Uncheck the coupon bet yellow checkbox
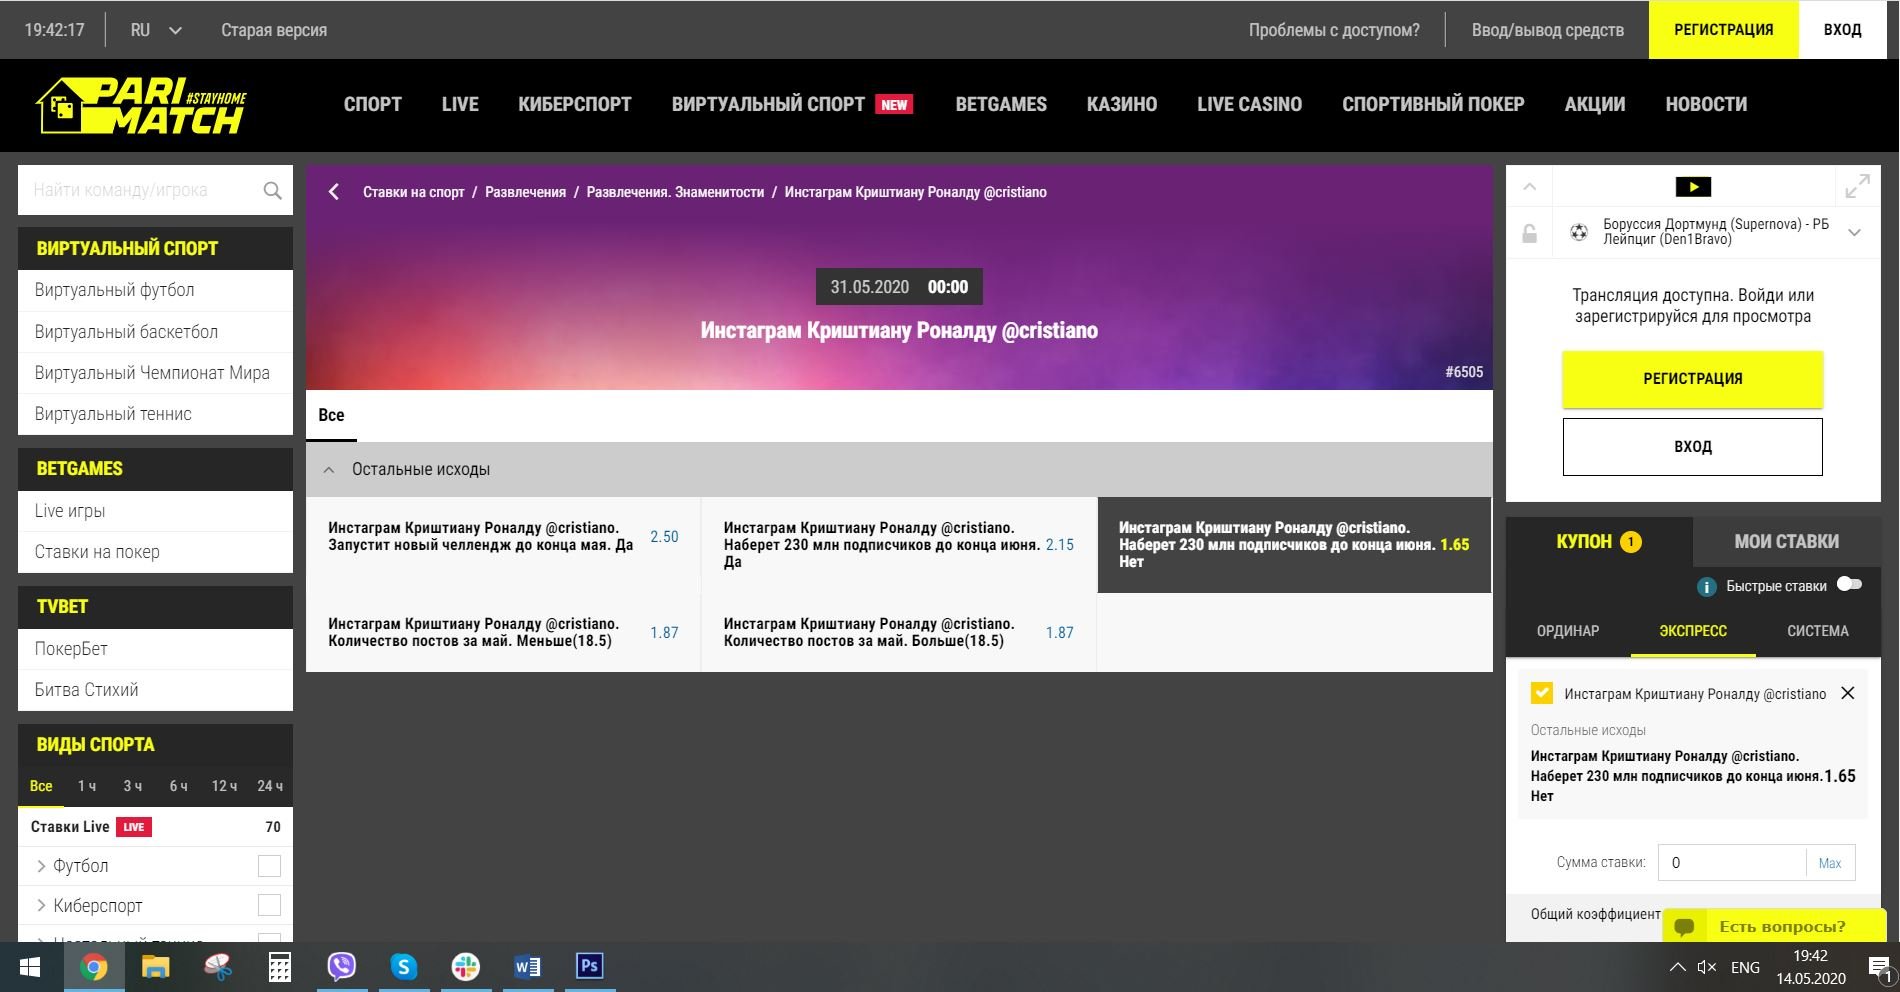Screen dimensions: 1900x992 pos(1542,693)
